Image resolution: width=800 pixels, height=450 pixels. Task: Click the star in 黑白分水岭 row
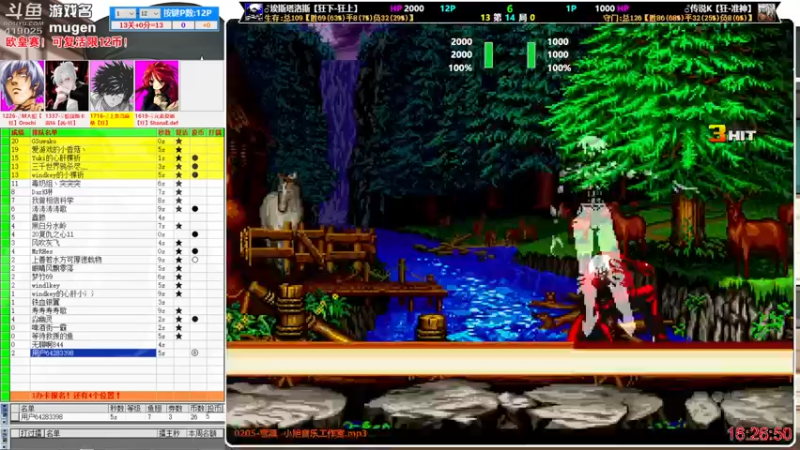click(179, 226)
